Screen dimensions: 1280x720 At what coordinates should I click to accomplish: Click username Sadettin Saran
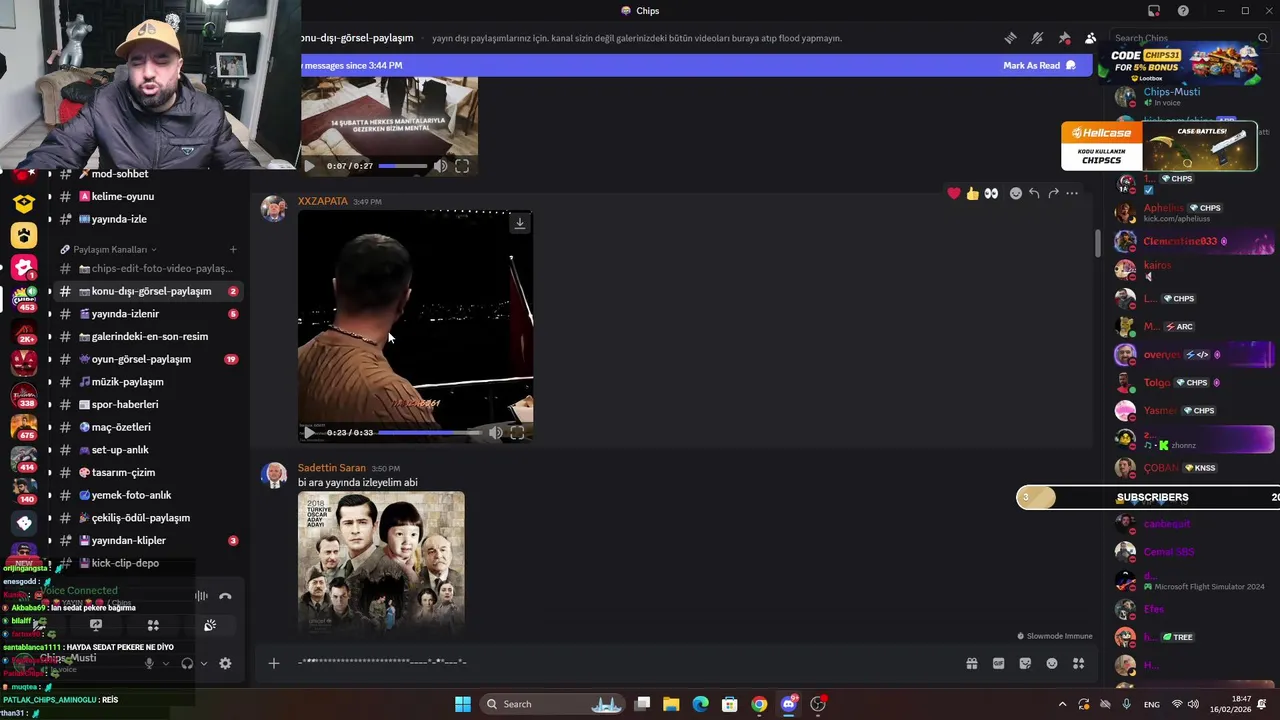(x=331, y=468)
